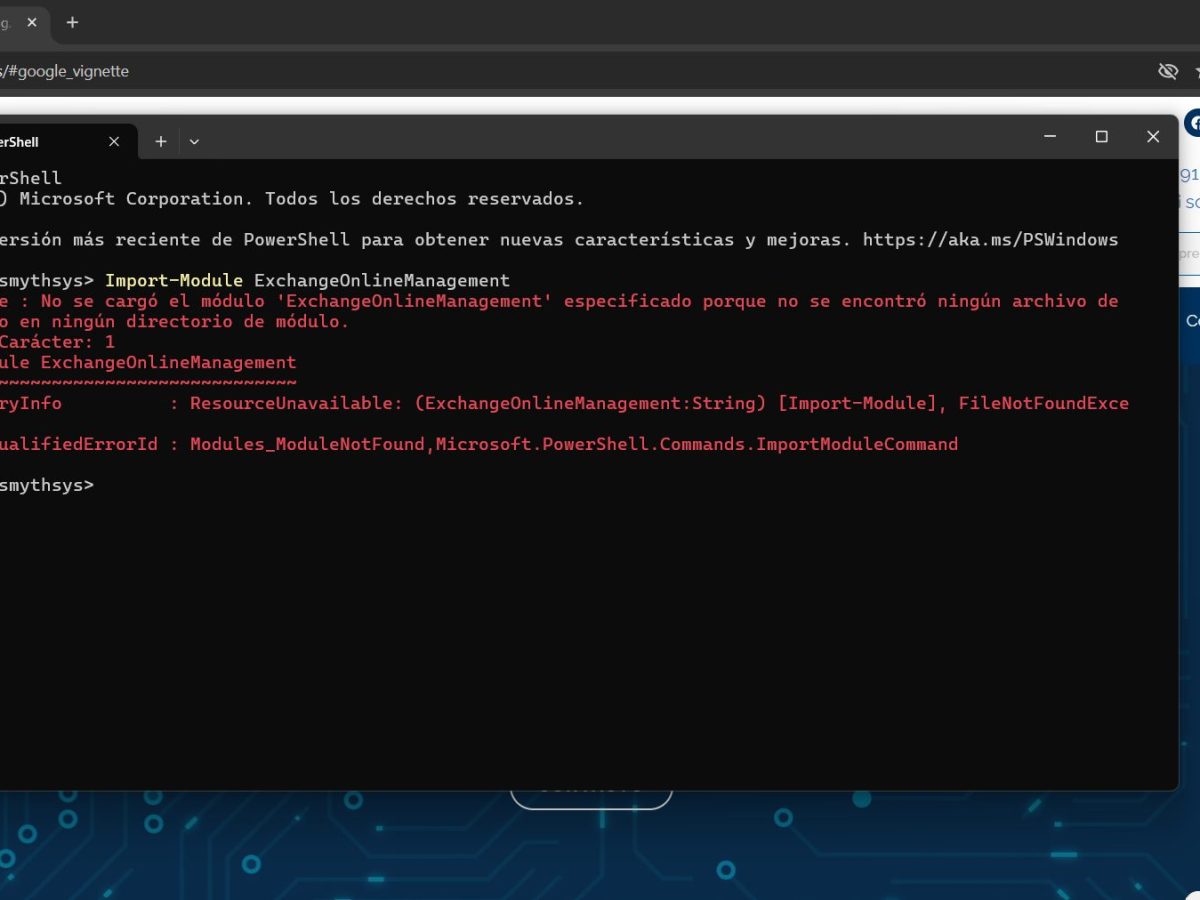Screen dimensions: 1200x900
Task: Expand the terminal profile dropdown chevron
Action: pyautogui.click(x=194, y=142)
